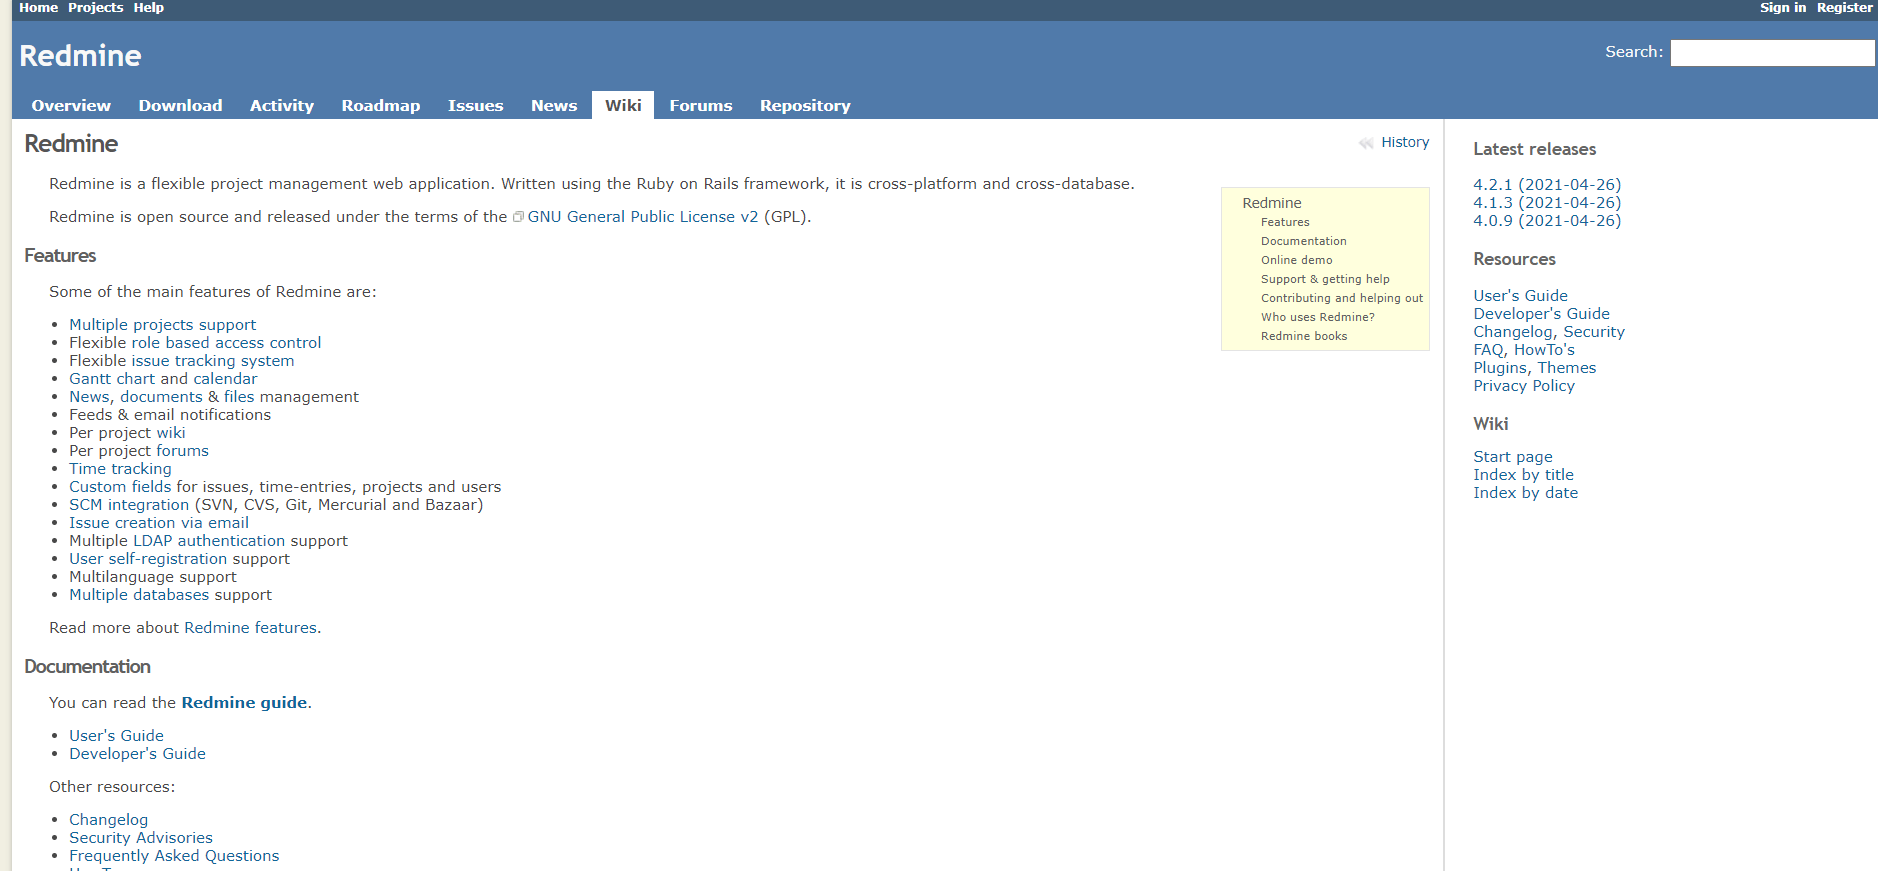Open Changelog under Other resources
The image size is (1878, 871).
pyautogui.click(x=108, y=820)
